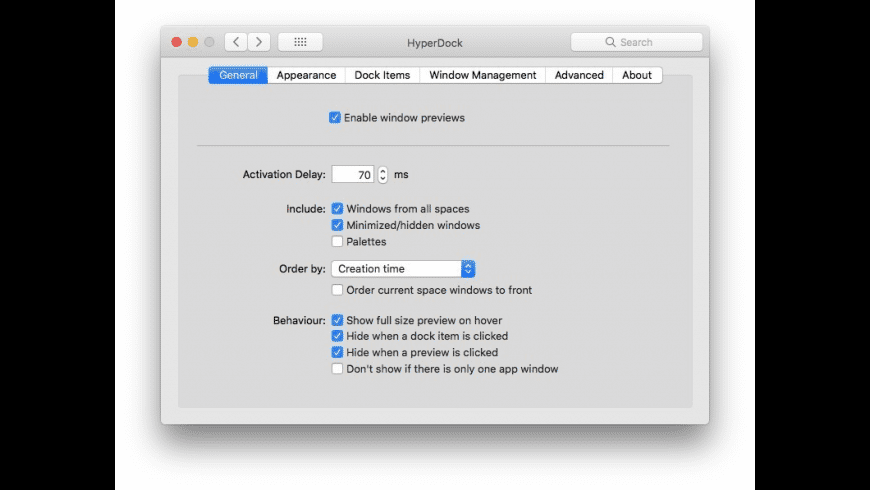Image resolution: width=870 pixels, height=490 pixels.
Task: Close the HyperDock window with red button
Action: [x=176, y=42]
